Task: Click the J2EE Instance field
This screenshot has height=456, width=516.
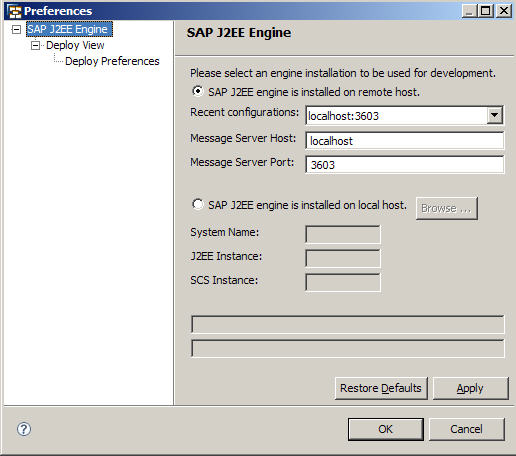Action: [x=343, y=258]
